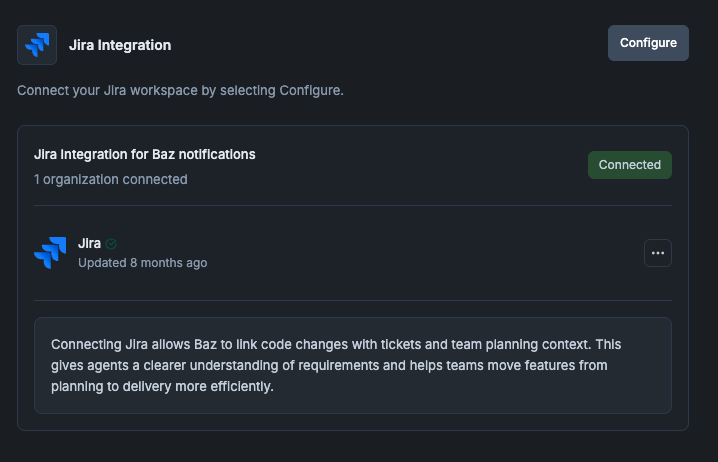The width and height of the screenshot is (718, 462).
Task: Click the planning to delivery more efficiently line
Action: [162, 386]
